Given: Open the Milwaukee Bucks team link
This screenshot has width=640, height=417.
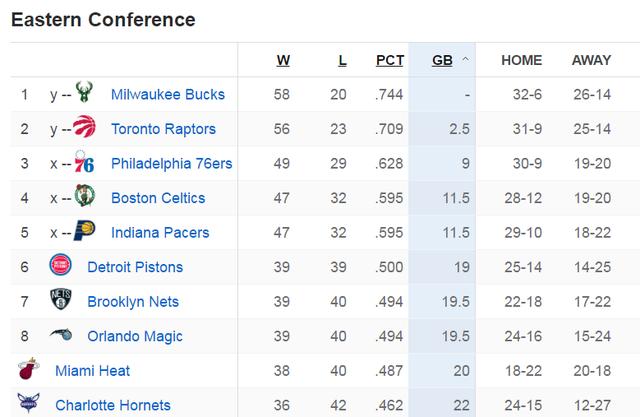Looking at the screenshot, I should click(168, 94).
